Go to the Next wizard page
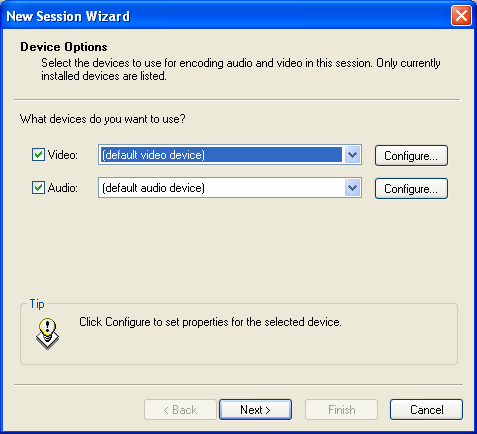 pyautogui.click(x=255, y=410)
